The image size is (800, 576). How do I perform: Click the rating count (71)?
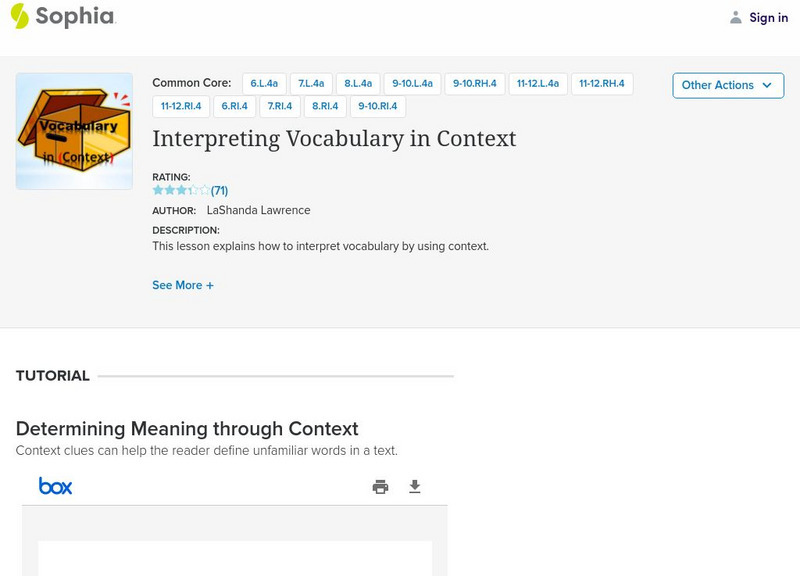click(x=219, y=190)
